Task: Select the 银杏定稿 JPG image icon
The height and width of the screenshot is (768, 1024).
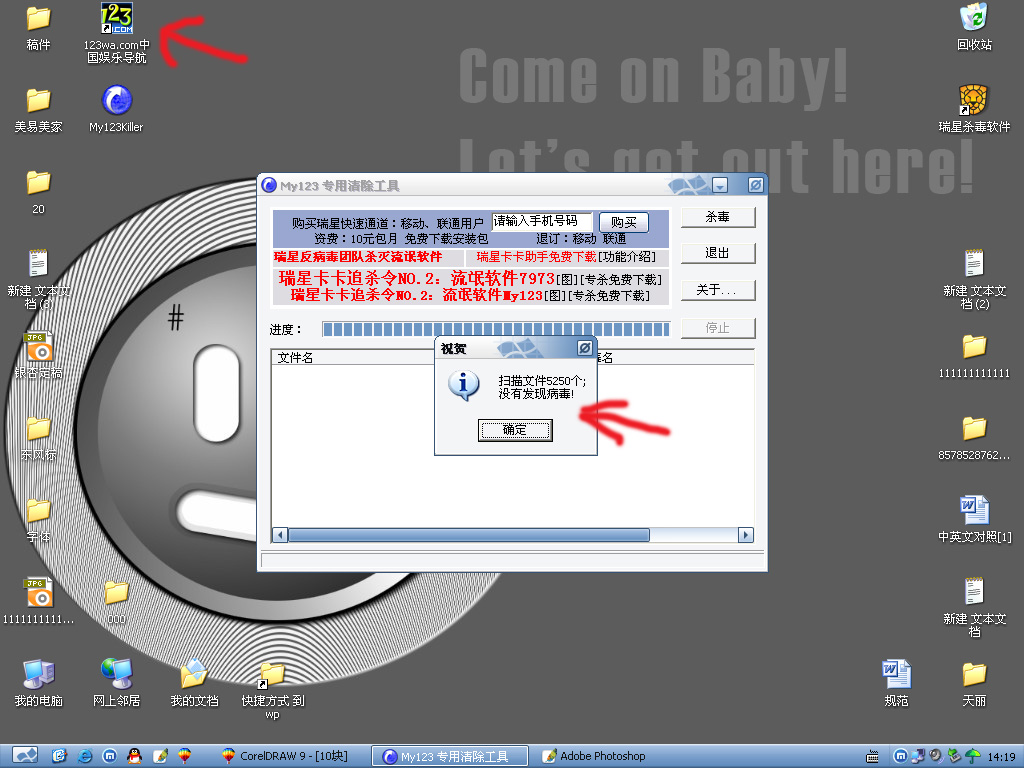Action: [39, 355]
